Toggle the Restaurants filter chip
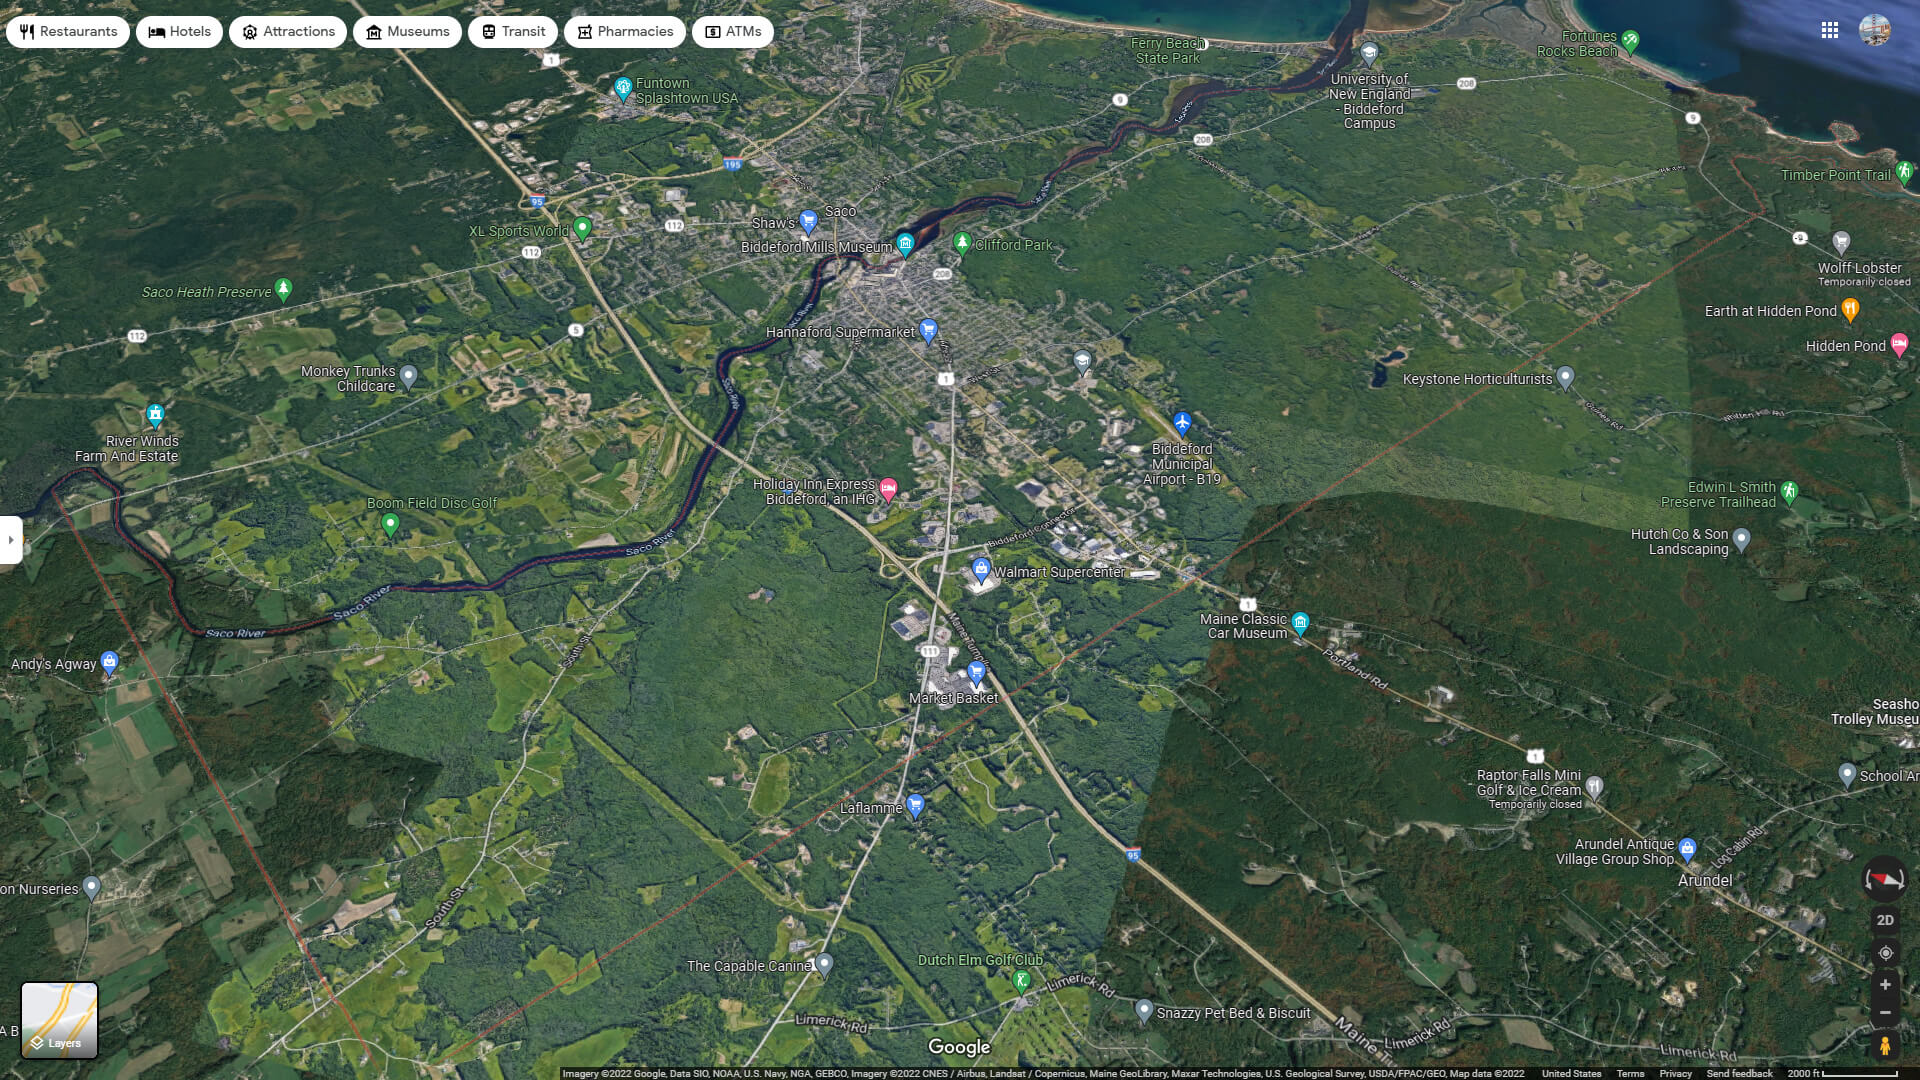 tap(67, 31)
